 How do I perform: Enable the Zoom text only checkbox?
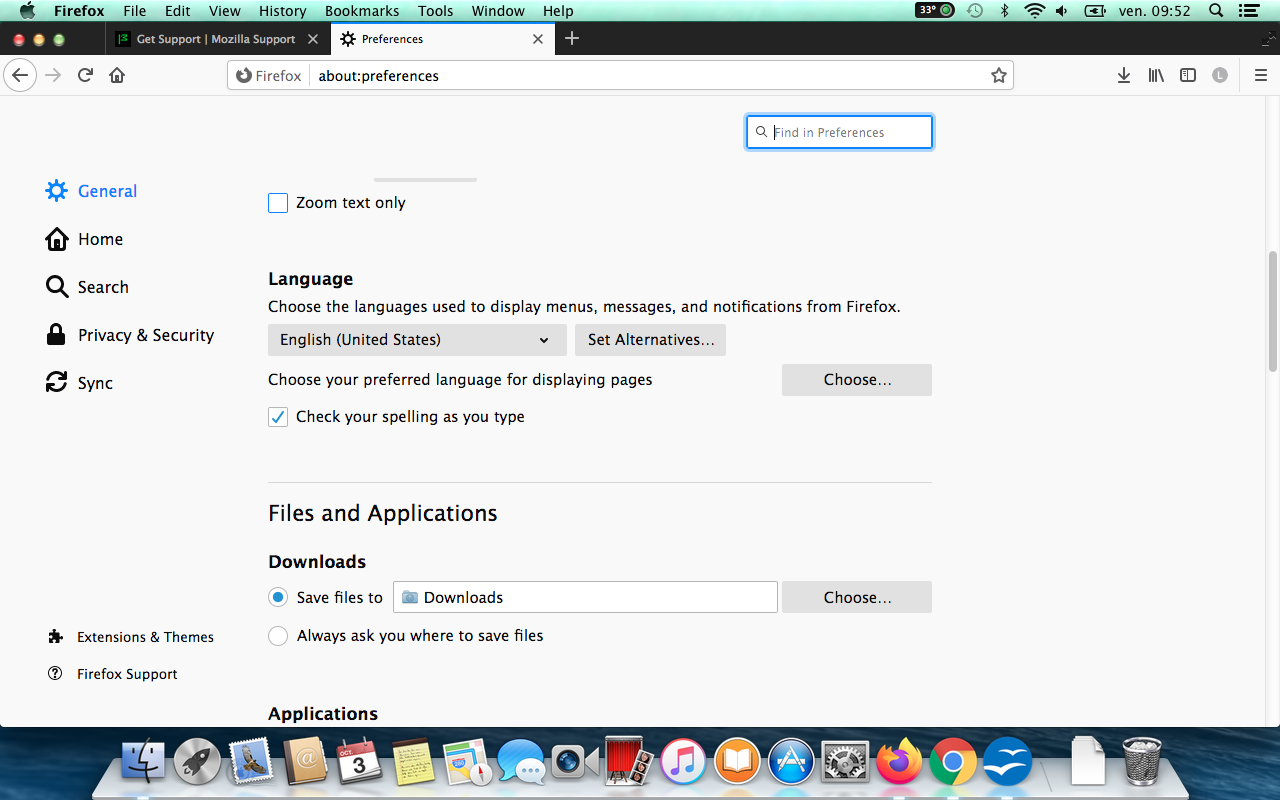278,203
